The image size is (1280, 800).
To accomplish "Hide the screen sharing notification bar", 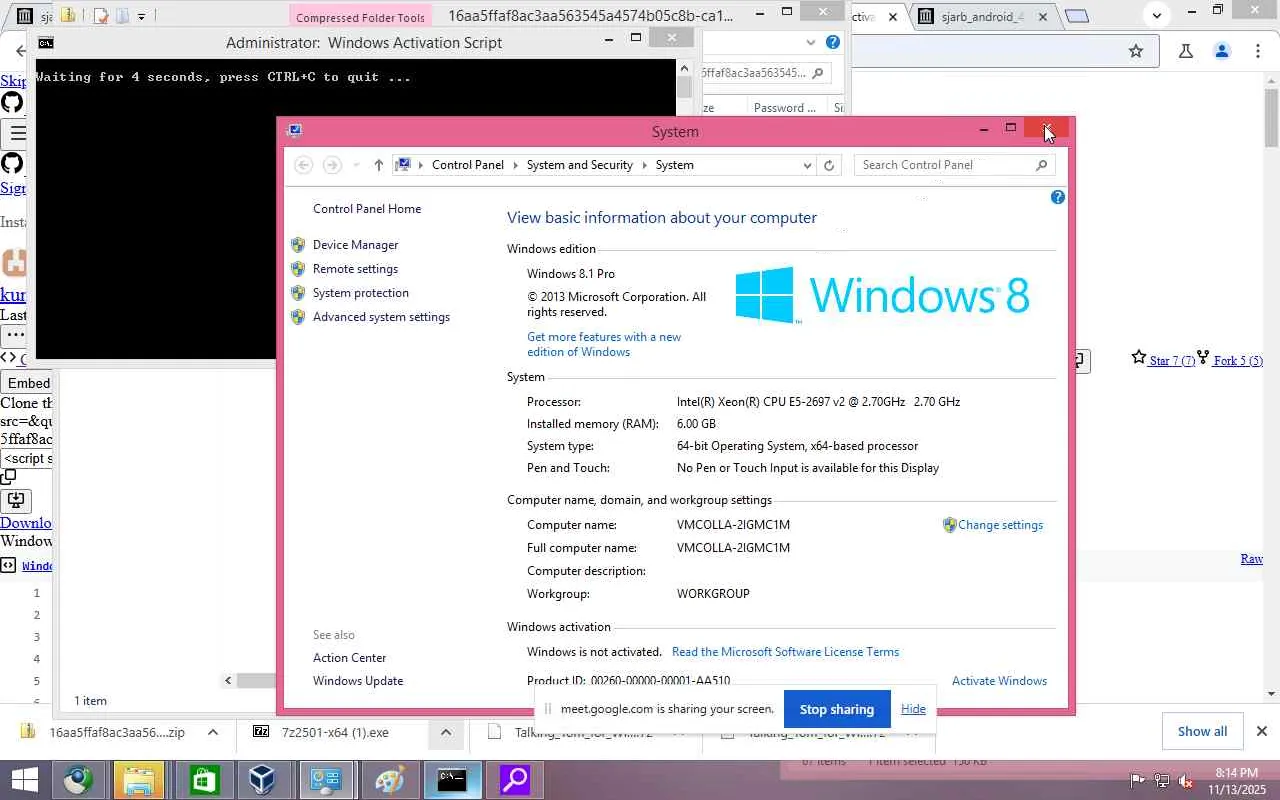I will coord(913,709).
